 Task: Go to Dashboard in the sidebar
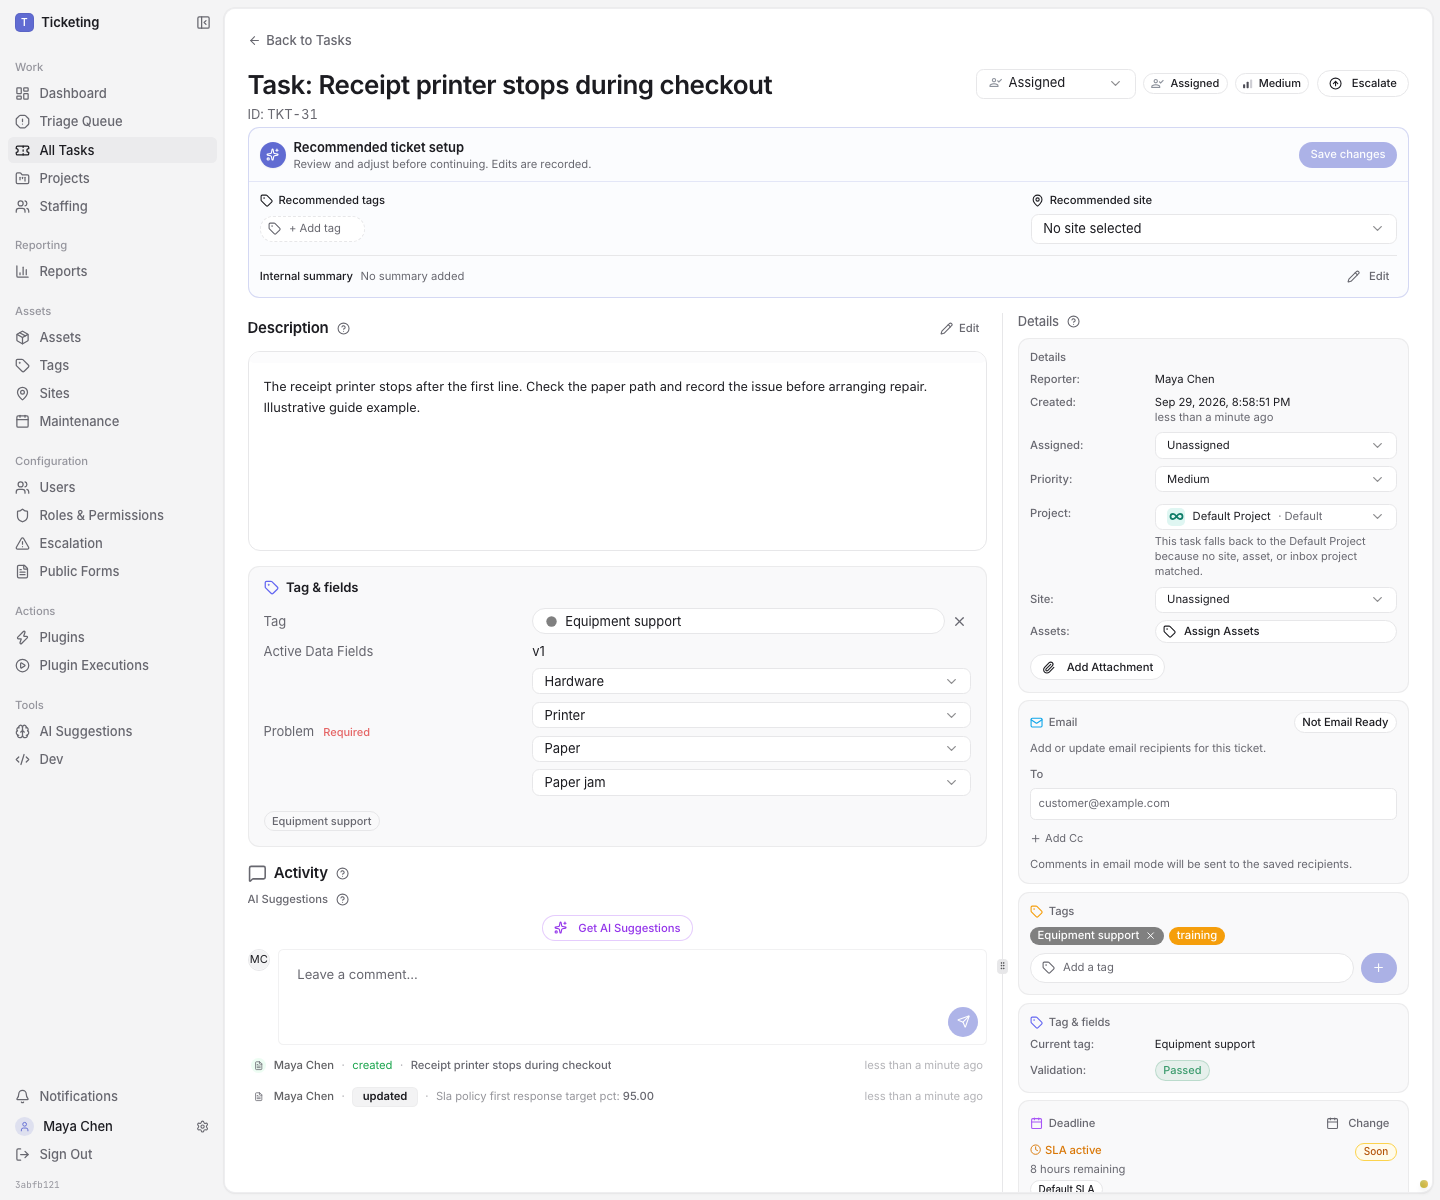click(x=112, y=93)
